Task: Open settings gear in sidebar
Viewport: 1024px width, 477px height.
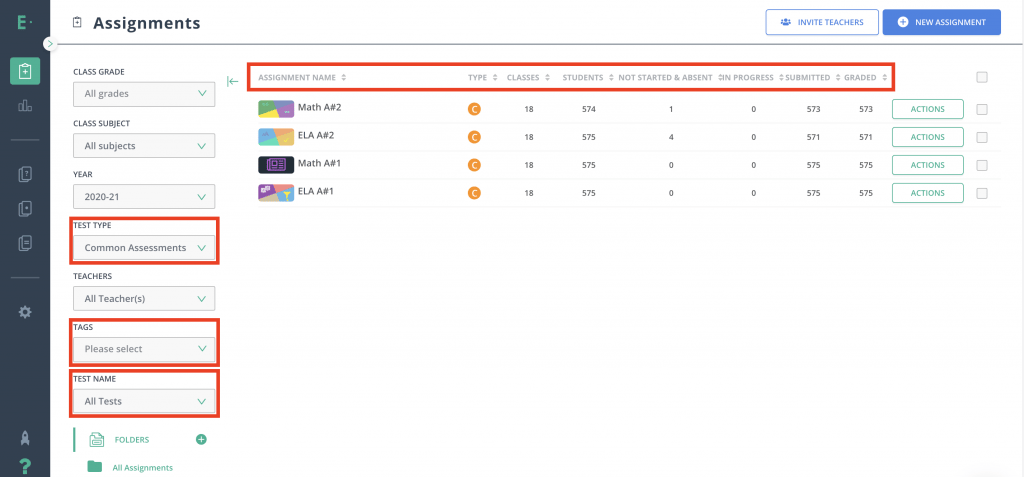Action: point(25,312)
